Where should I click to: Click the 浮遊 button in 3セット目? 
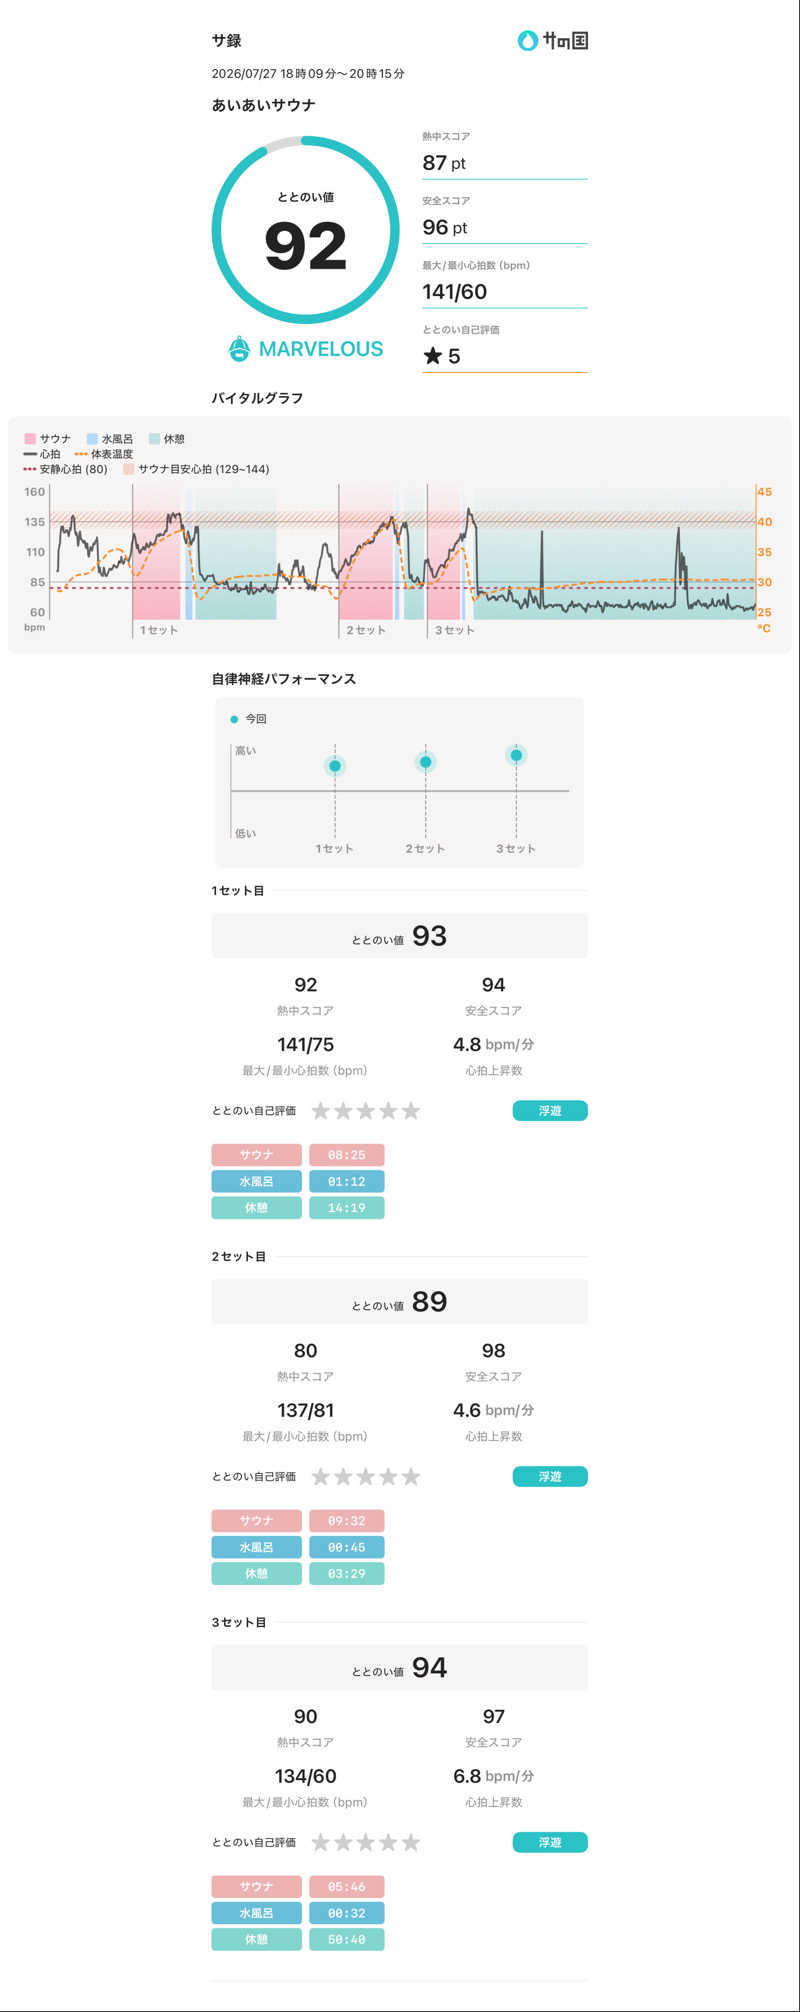click(550, 1843)
